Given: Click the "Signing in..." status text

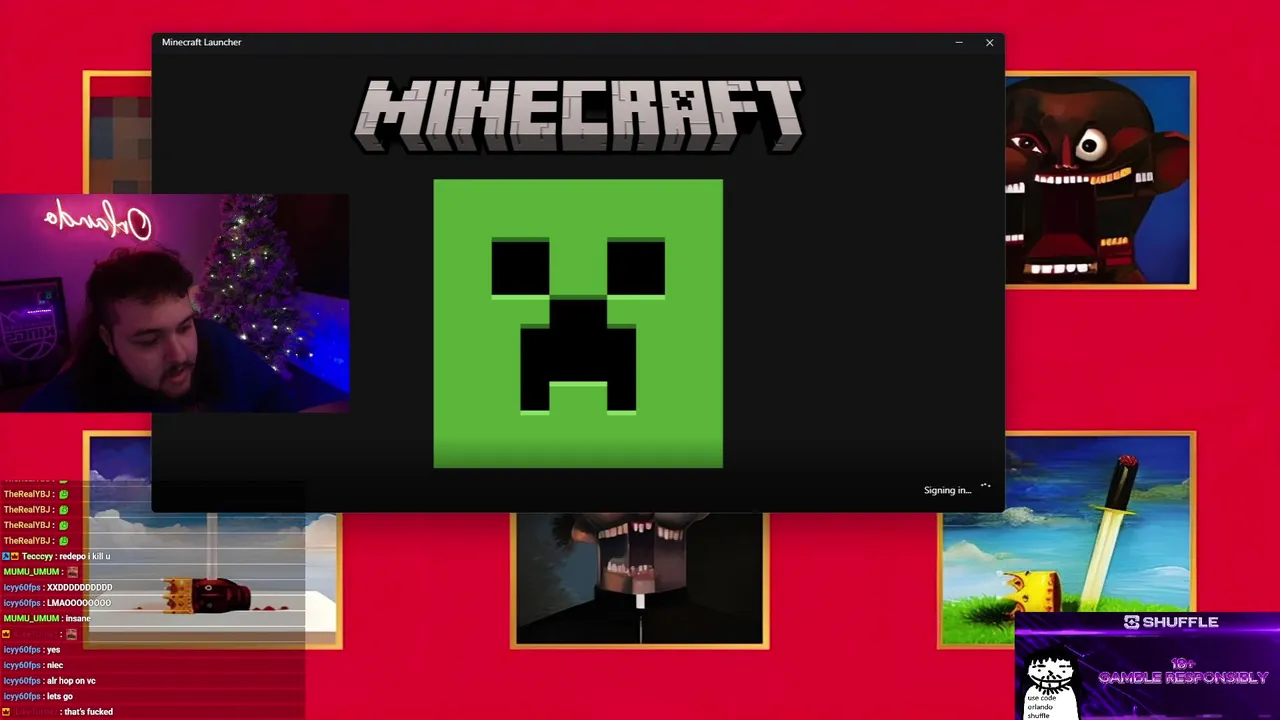Looking at the screenshot, I should coord(947,490).
